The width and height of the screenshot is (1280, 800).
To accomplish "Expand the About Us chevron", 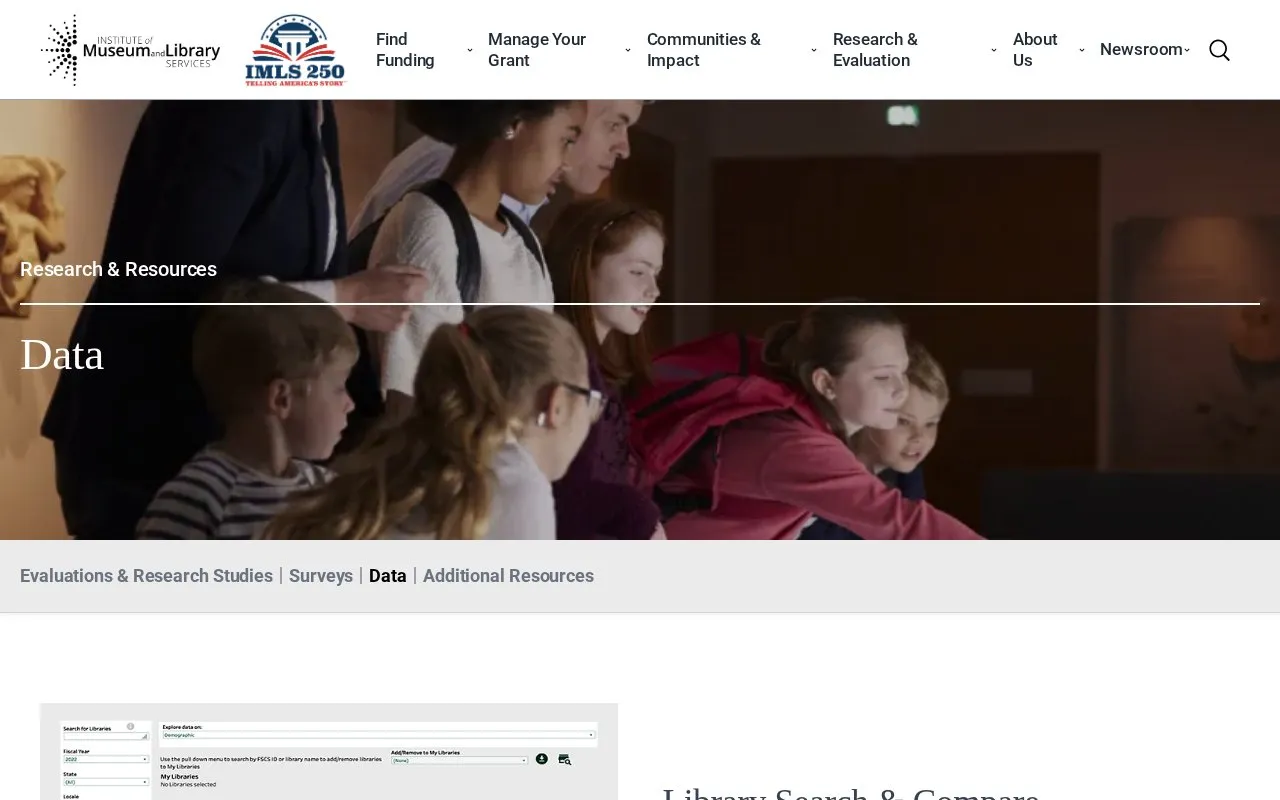I will point(1082,50).
